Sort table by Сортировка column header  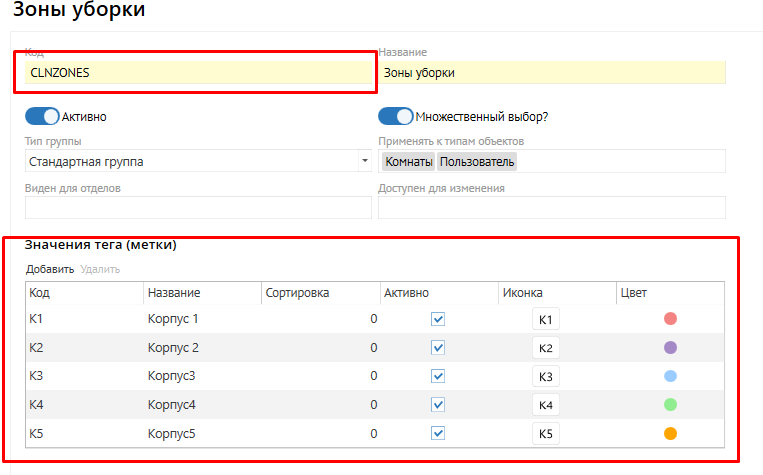(x=297, y=293)
